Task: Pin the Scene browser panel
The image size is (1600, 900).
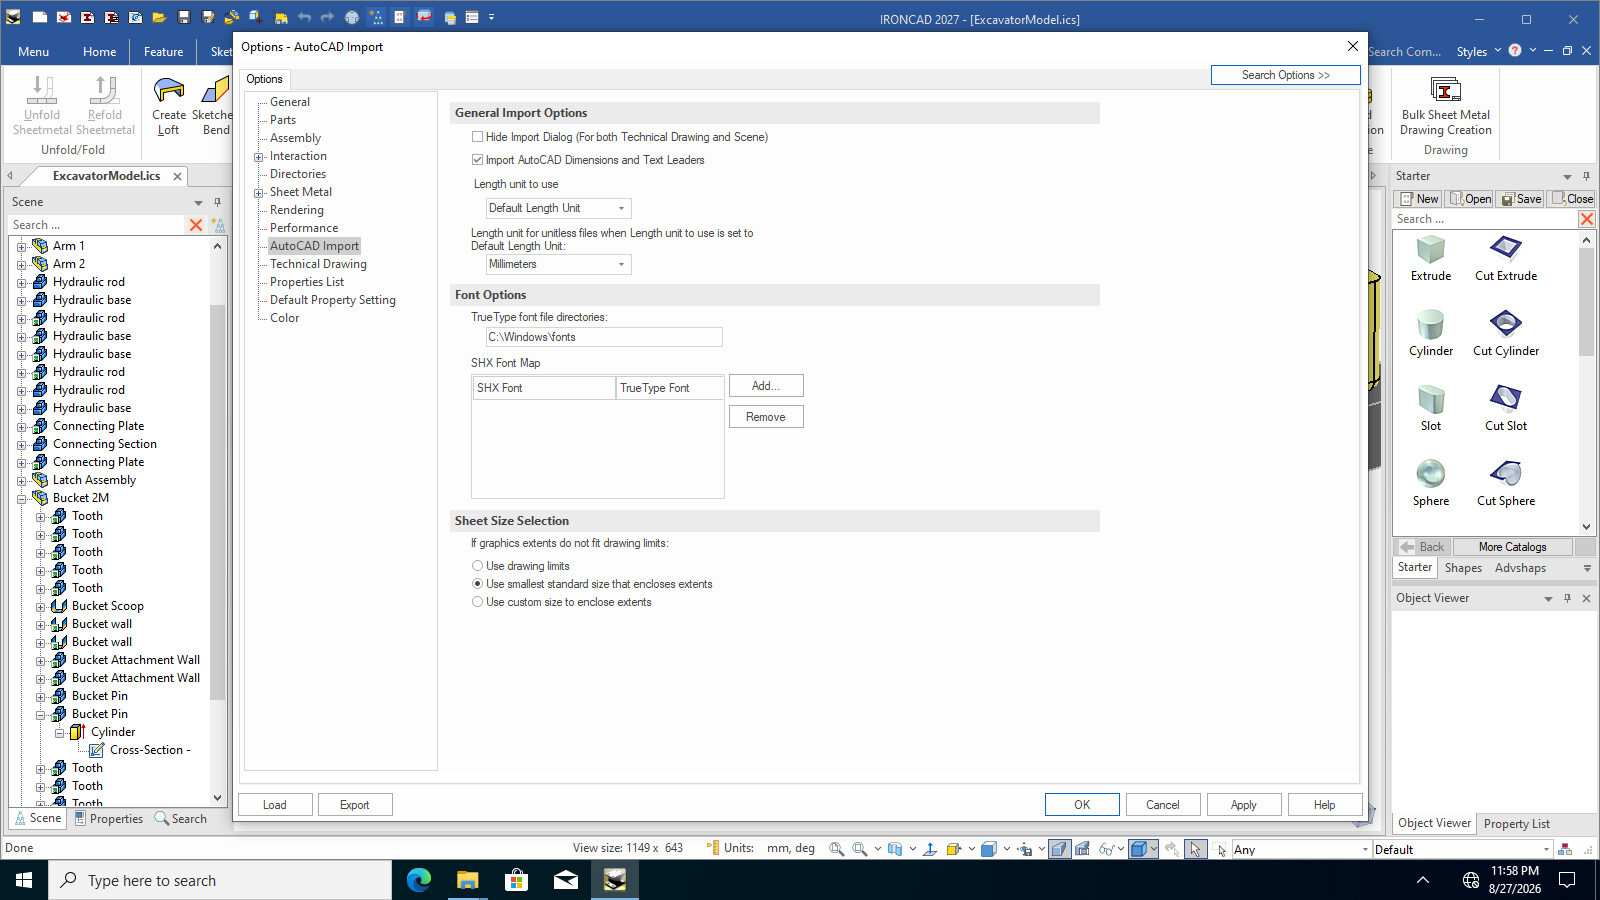Action: (x=217, y=202)
